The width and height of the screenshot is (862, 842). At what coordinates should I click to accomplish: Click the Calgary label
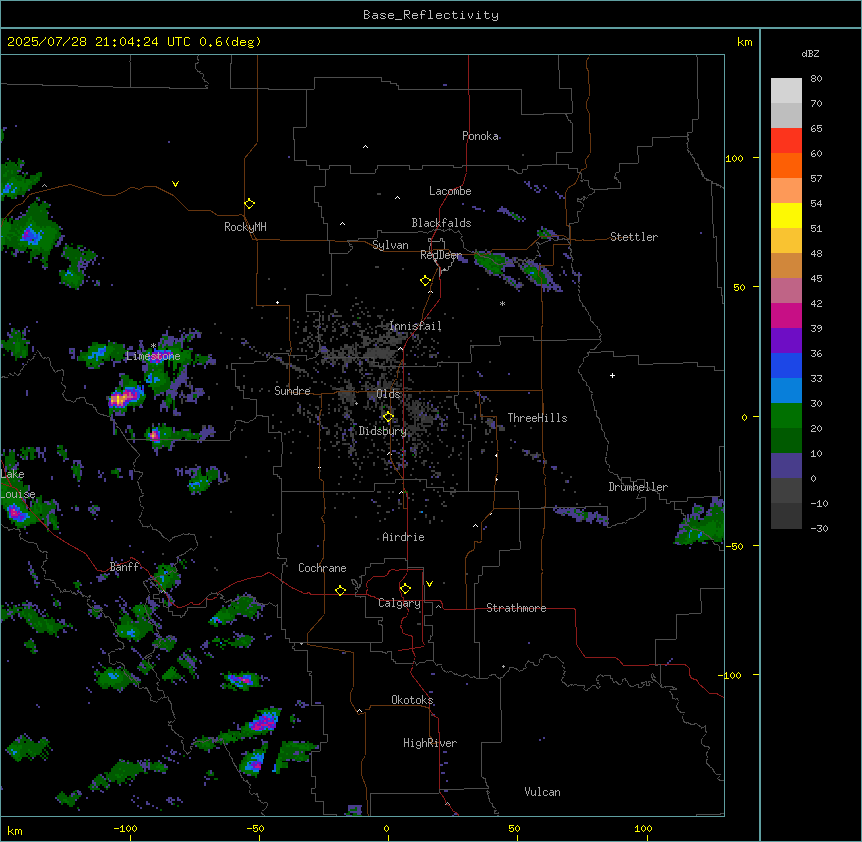[400, 603]
